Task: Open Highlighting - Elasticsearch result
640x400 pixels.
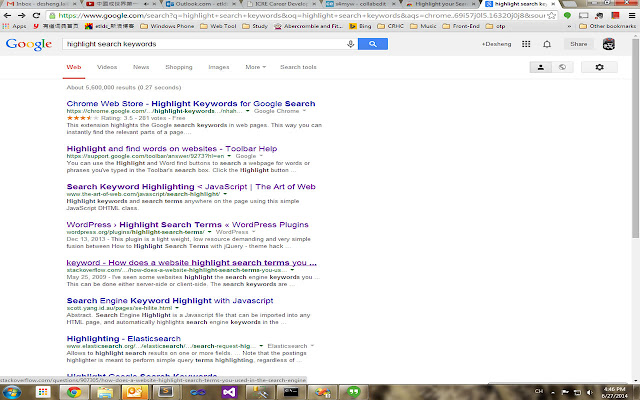Action: [124, 338]
